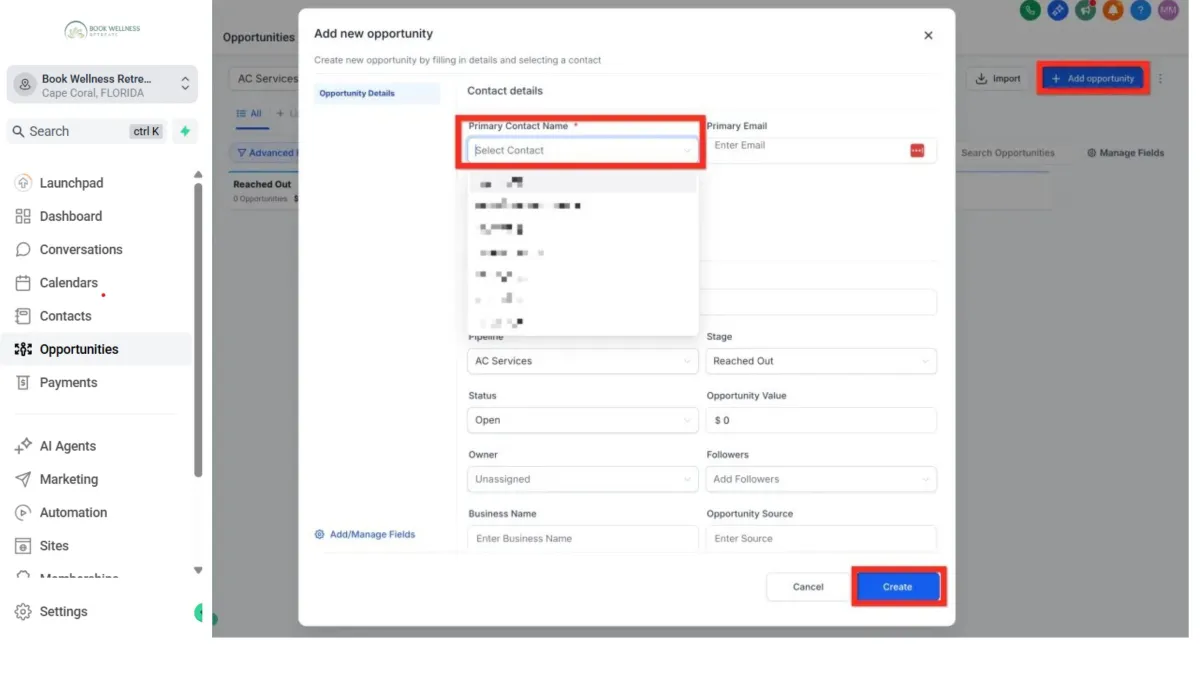The image size is (1200, 687).
Task: Click the Opportunity Value field
Action: coord(821,420)
